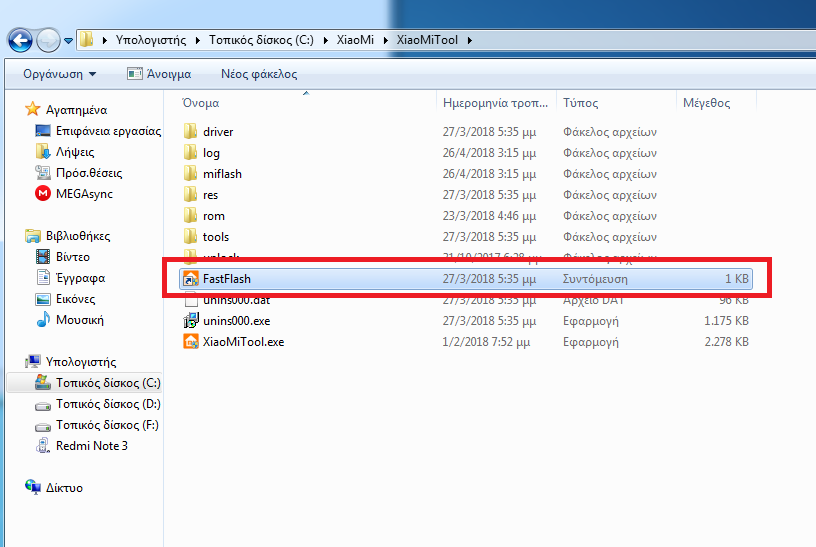816x547 pixels.
Task: Expand the arrow after XiaoMi breadcrumb
Action: tap(386, 40)
